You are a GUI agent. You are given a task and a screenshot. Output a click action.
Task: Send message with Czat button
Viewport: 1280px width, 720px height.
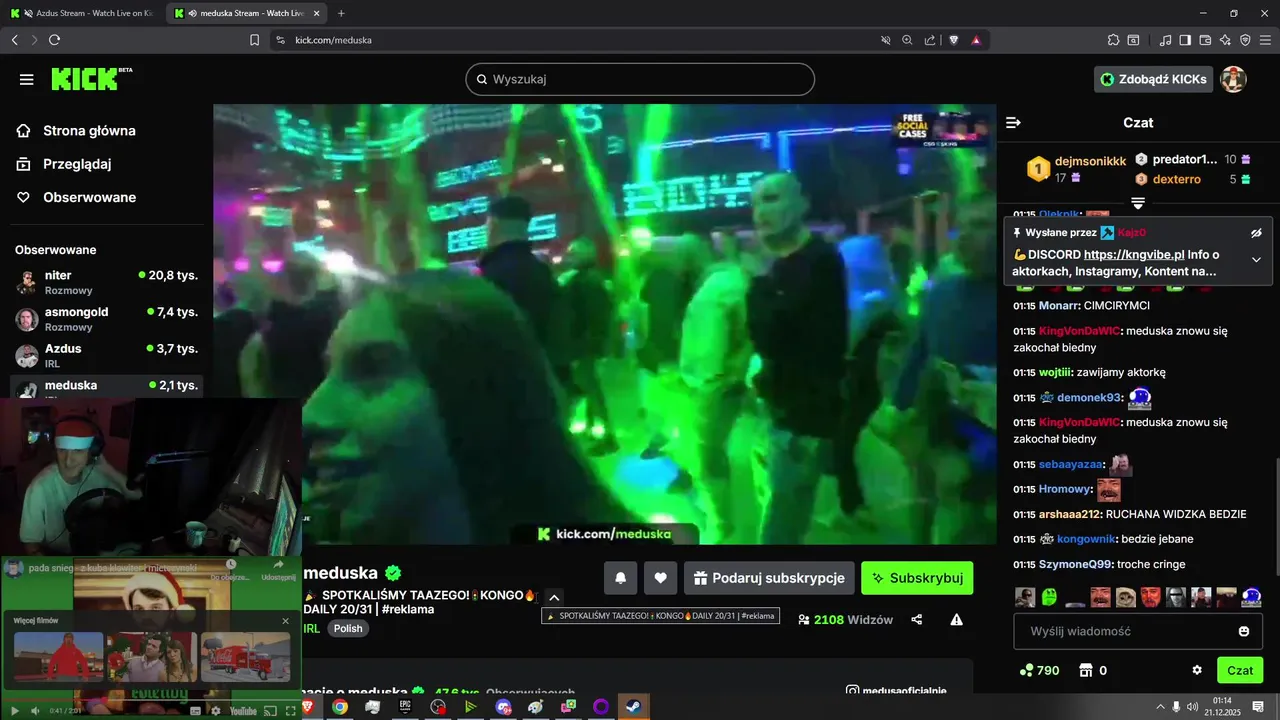[1240, 670]
